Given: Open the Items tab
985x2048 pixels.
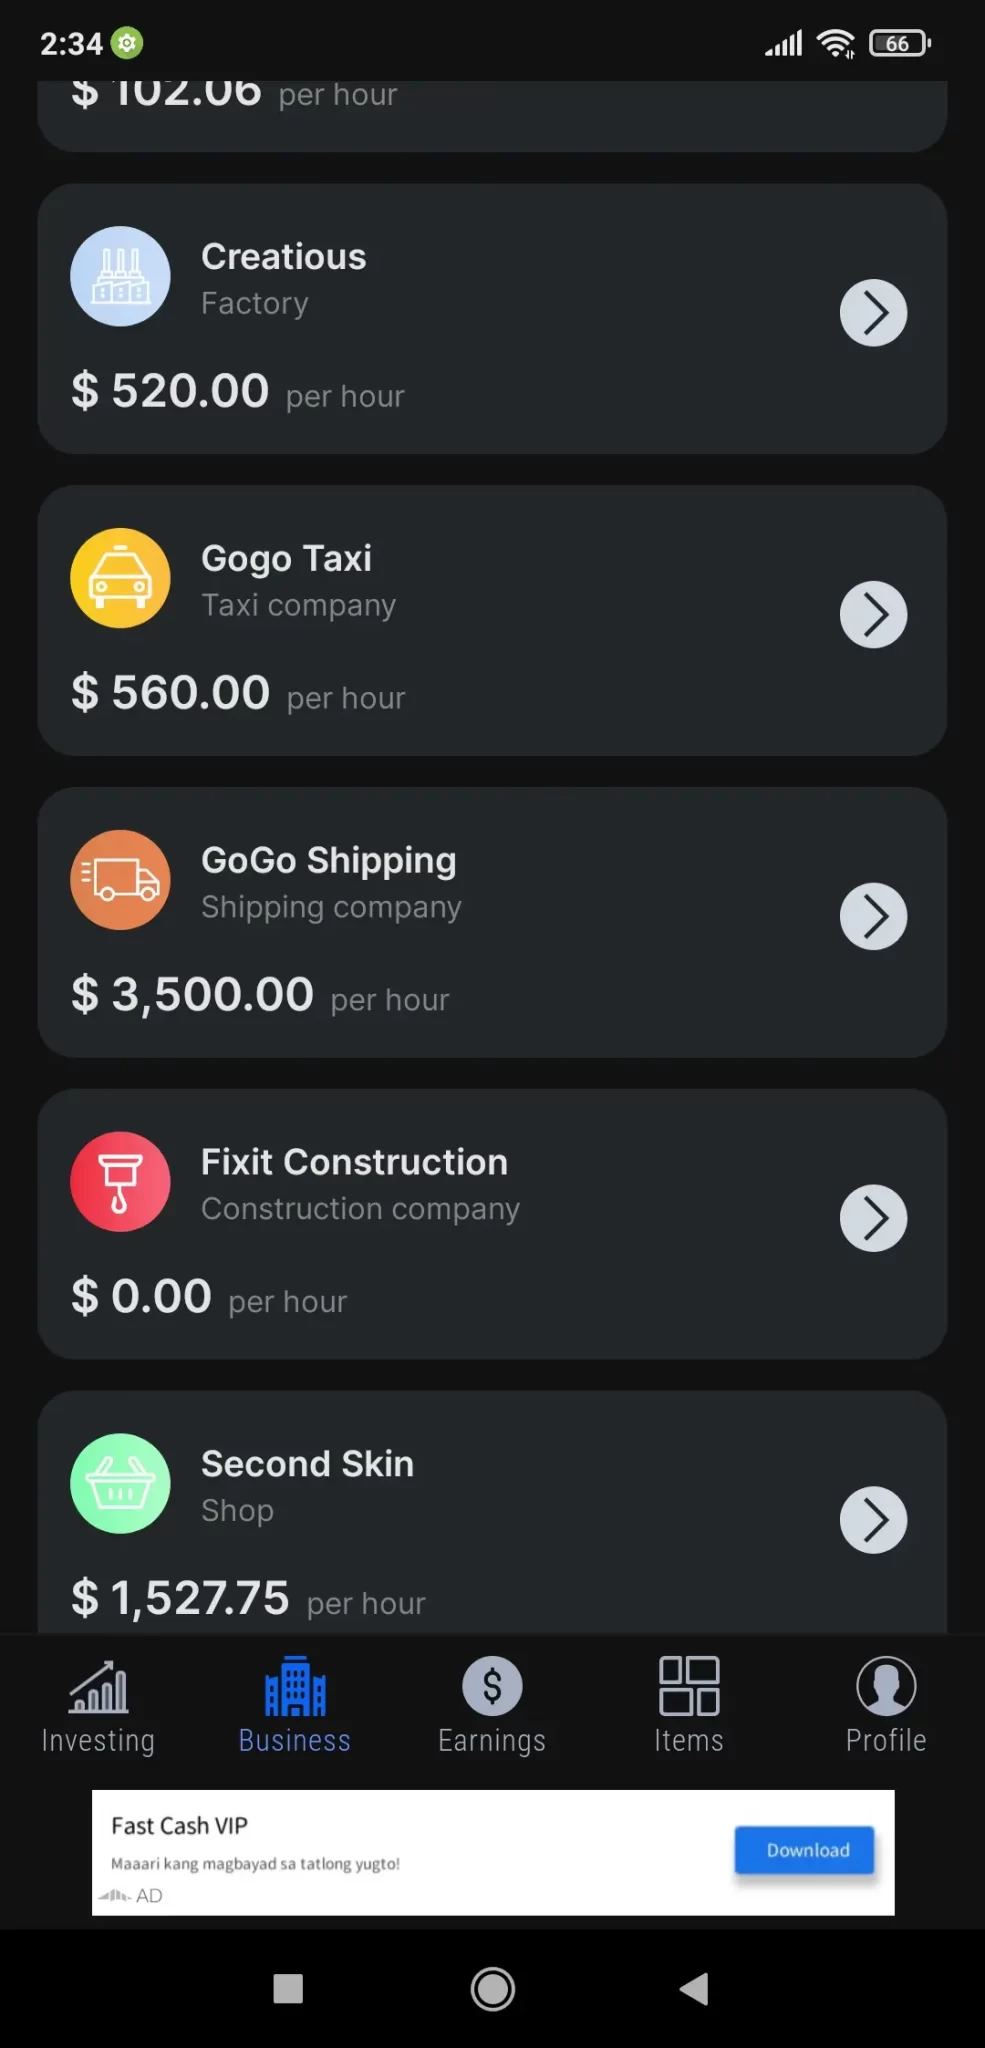Looking at the screenshot, I should pos(689,1706).
